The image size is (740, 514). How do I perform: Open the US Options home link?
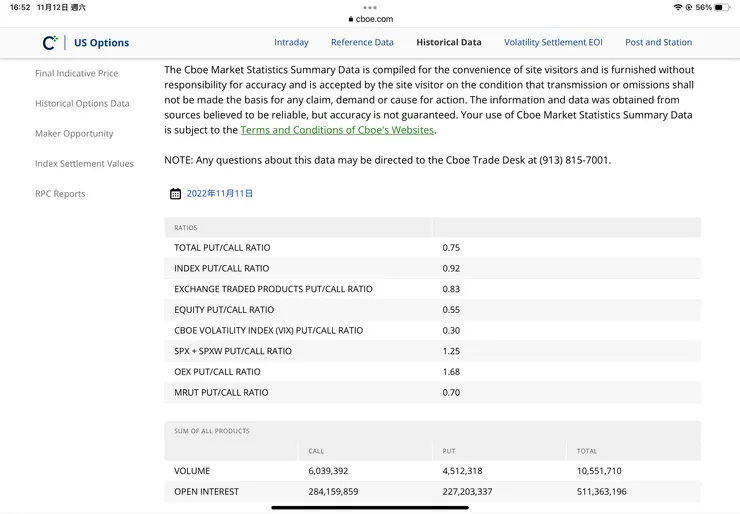[101, 43]
